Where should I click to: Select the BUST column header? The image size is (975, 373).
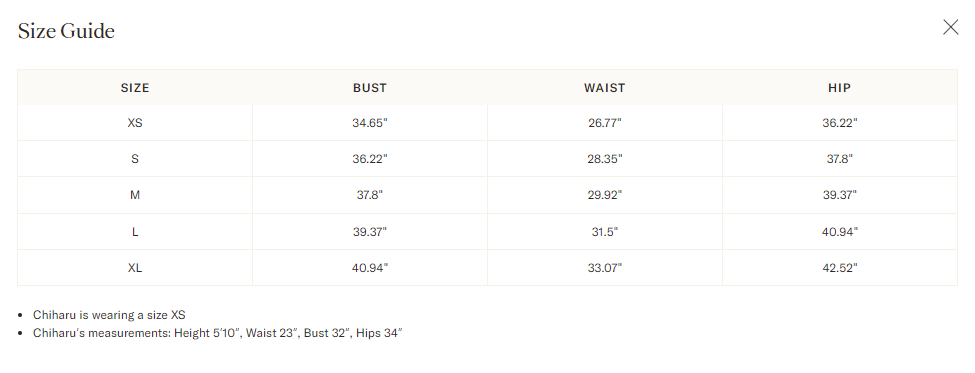[370, 88]
